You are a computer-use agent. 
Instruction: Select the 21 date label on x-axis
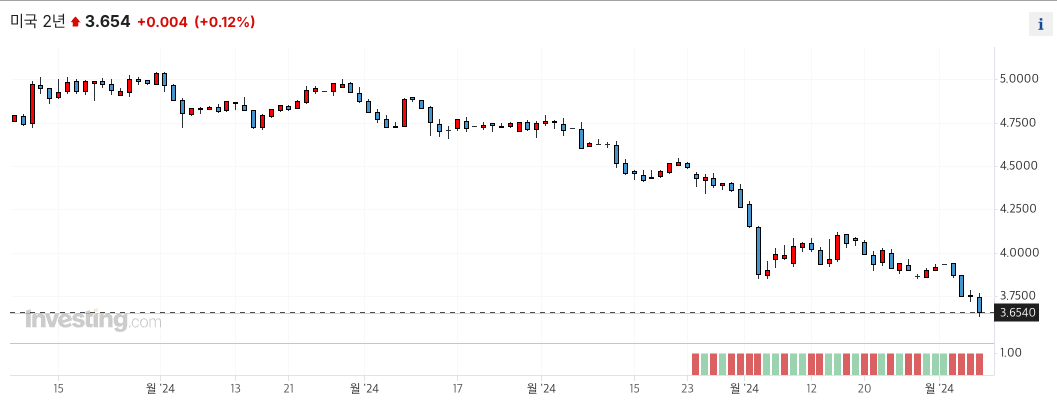point(288,388)
